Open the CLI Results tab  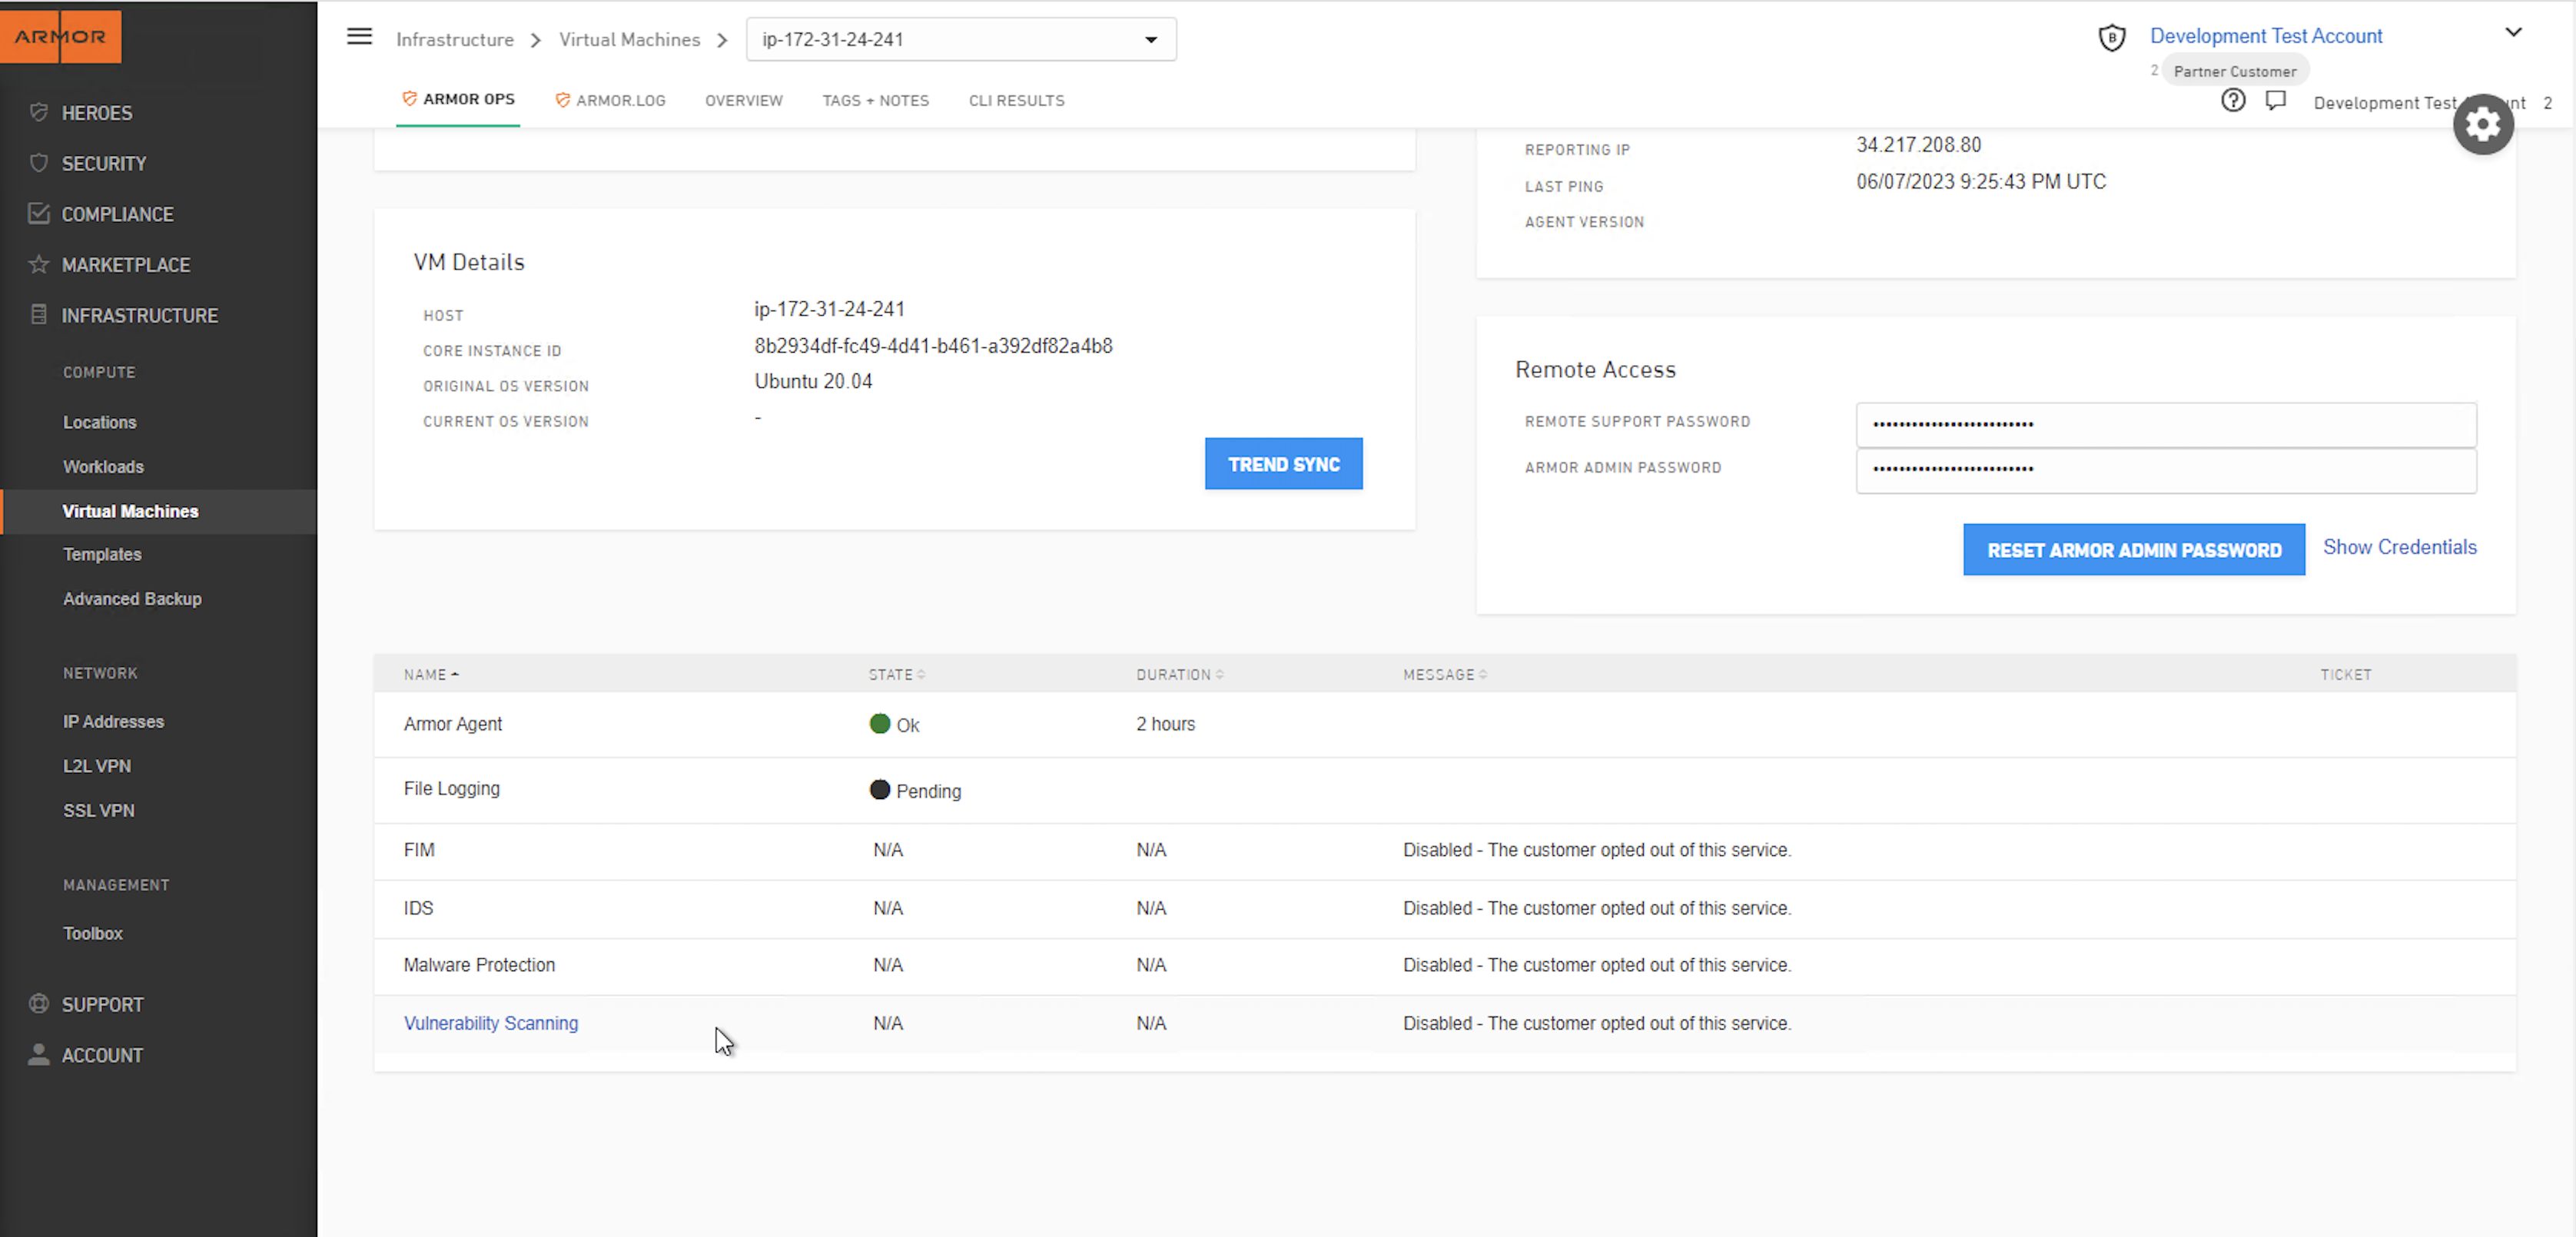click(x=1016, y=100)
